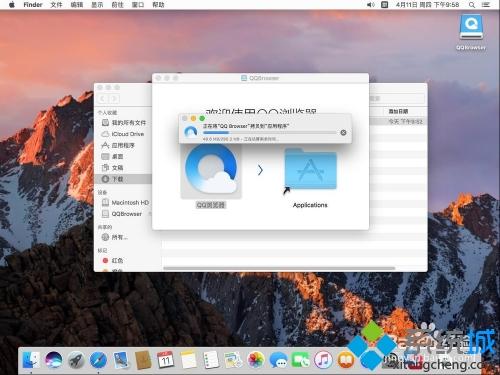Cancel the QQ Browser copy operation
This screenshot has width=500, height=375.
(343, 133)
